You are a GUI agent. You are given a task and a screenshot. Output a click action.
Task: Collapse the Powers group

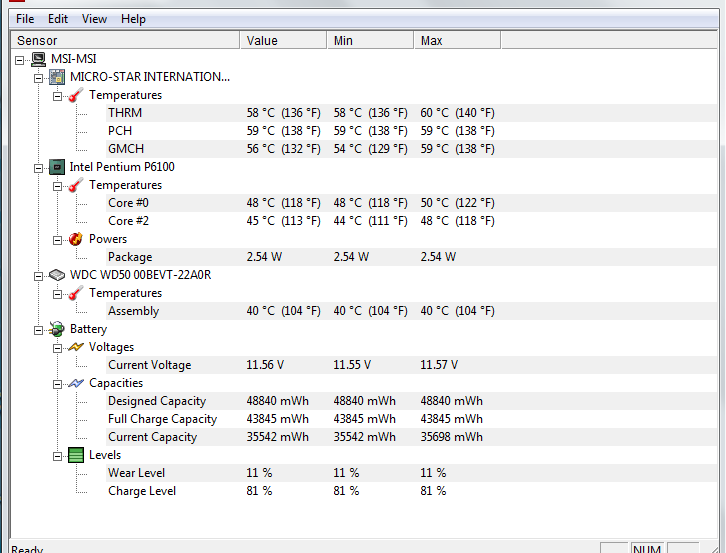(x=57, y=240)
